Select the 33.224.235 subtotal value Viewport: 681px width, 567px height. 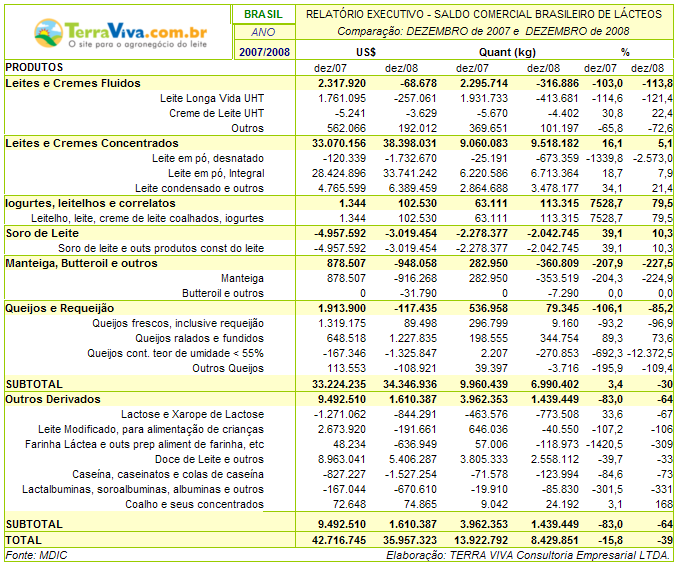[339, 384]
